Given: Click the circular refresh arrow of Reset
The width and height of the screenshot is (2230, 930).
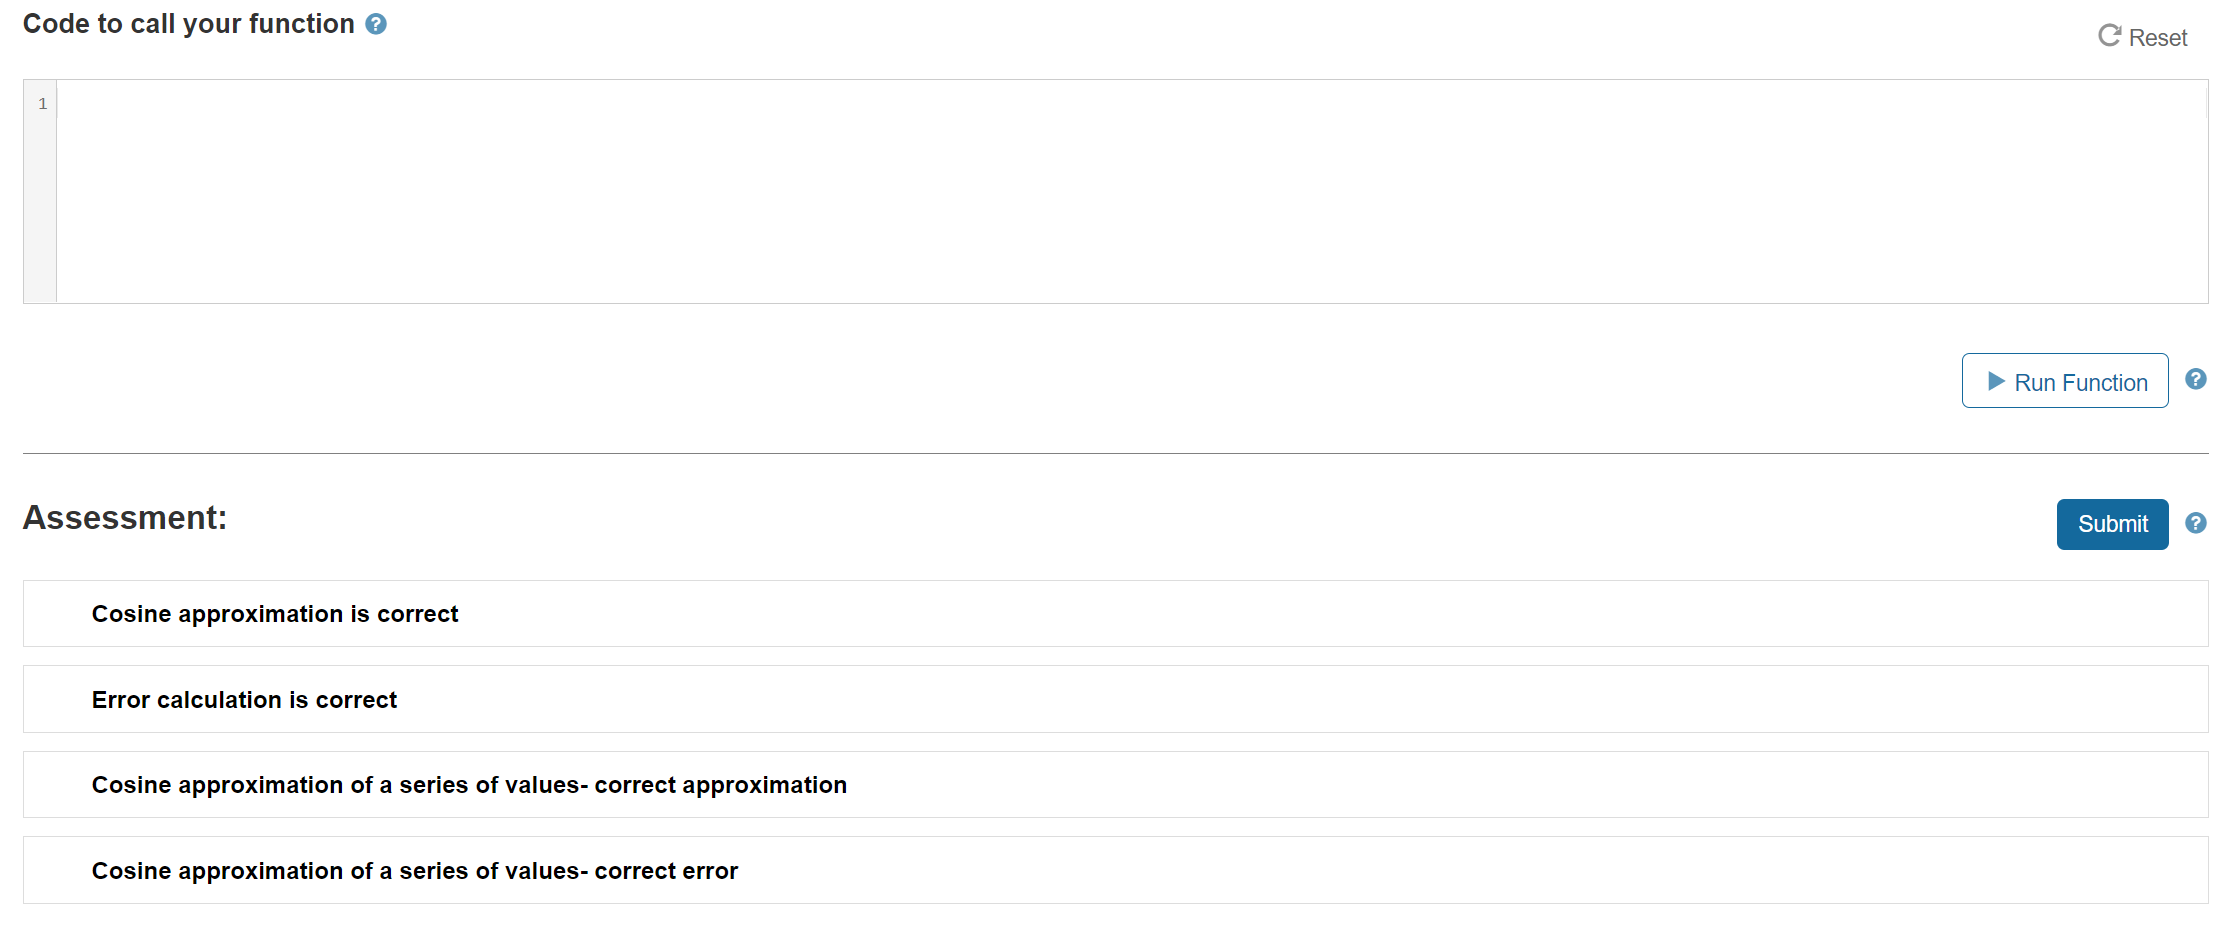Looking at the screenshot, I should 2109,36.
